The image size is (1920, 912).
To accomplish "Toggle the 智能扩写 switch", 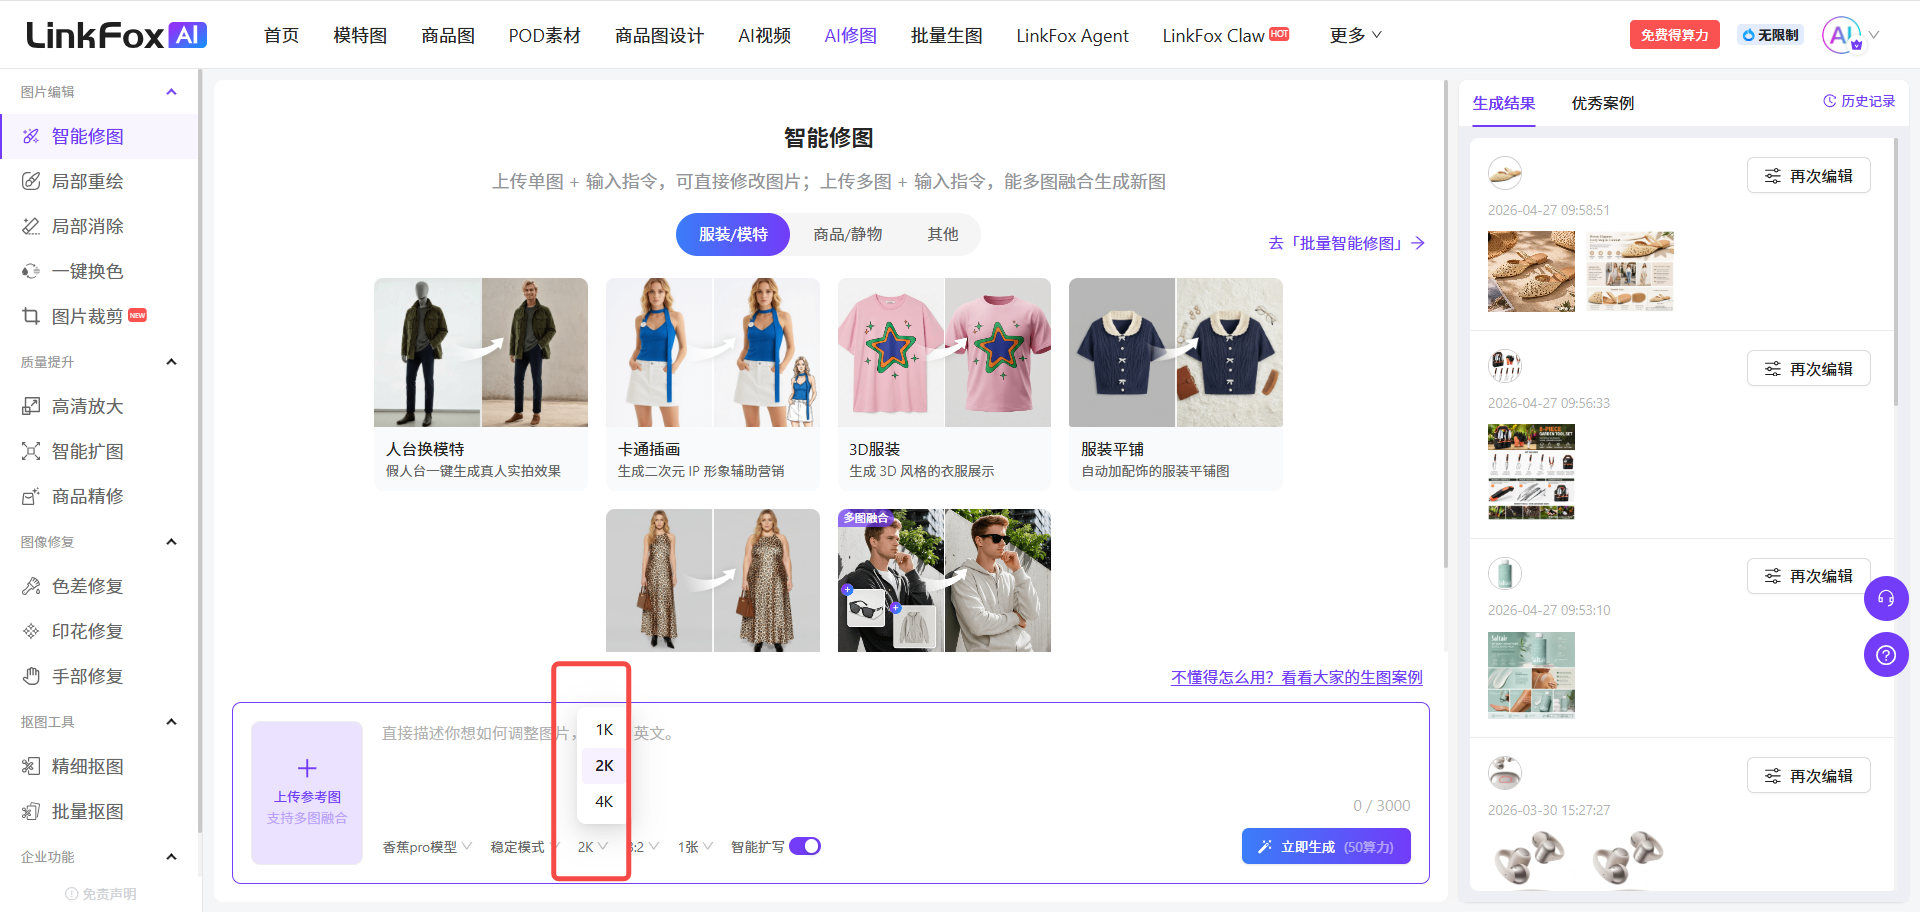I will (805, 846).
